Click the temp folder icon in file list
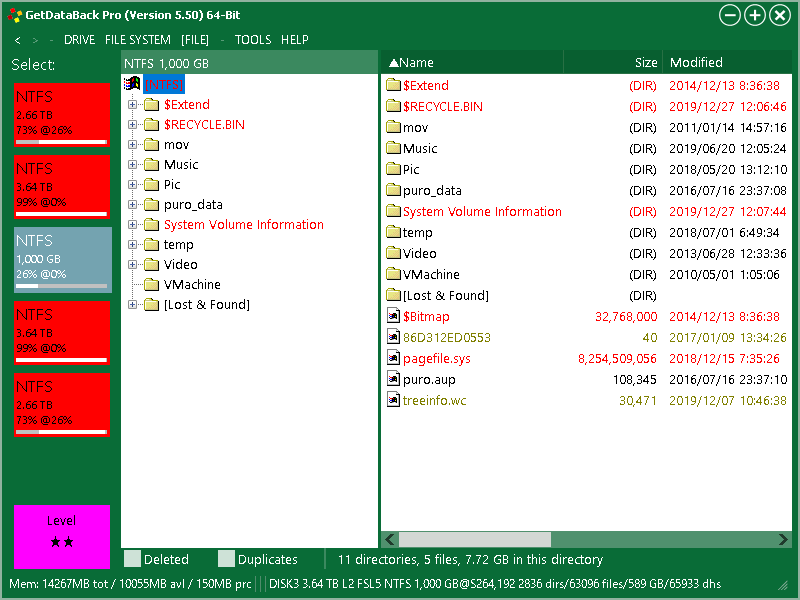The height and width of the screenshot is (600, 800). pyautogui.click(x=393, y=232)
